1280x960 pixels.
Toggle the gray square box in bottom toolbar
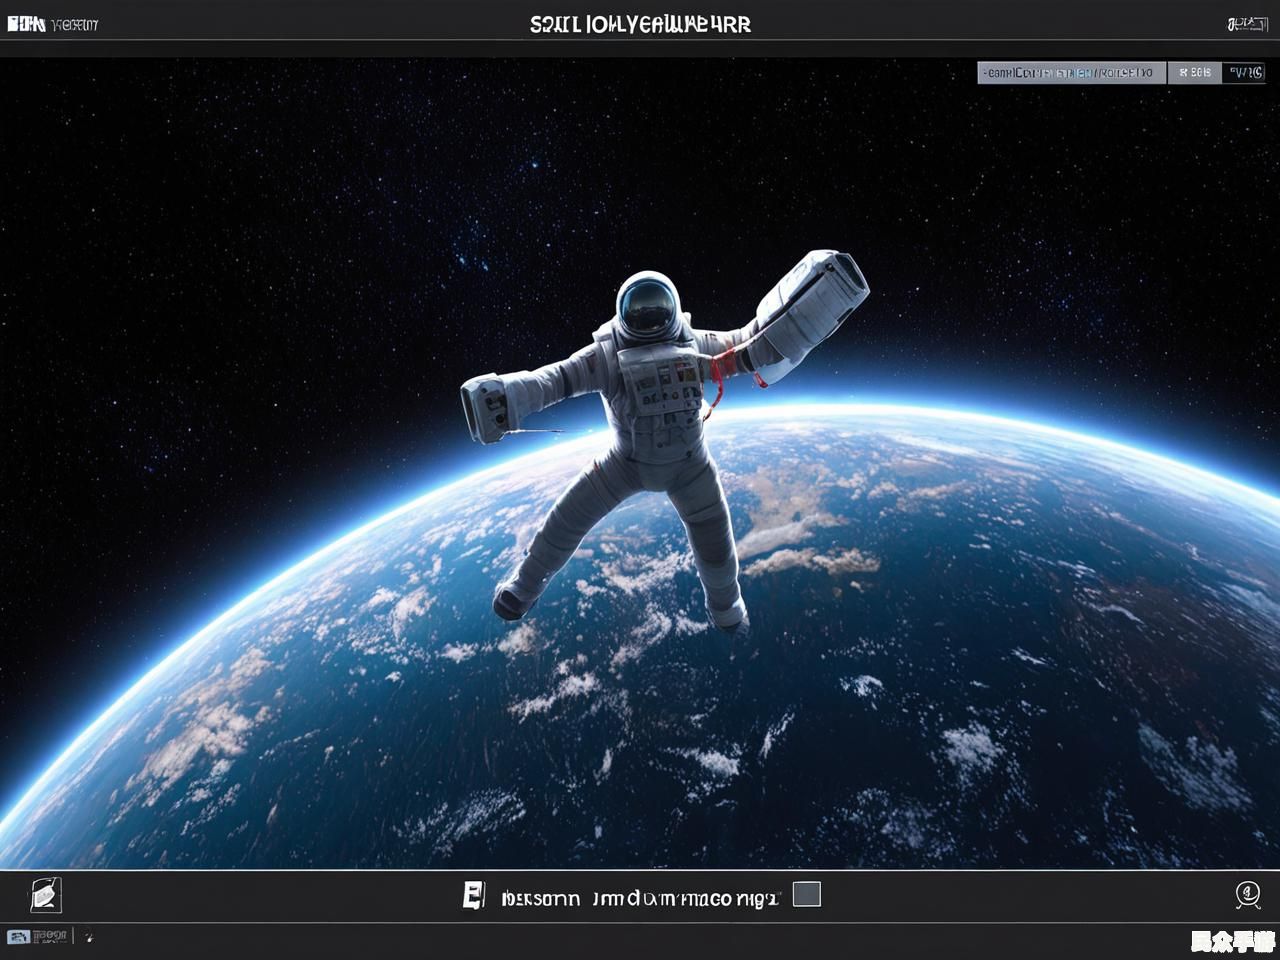click(x=806, y=894)
